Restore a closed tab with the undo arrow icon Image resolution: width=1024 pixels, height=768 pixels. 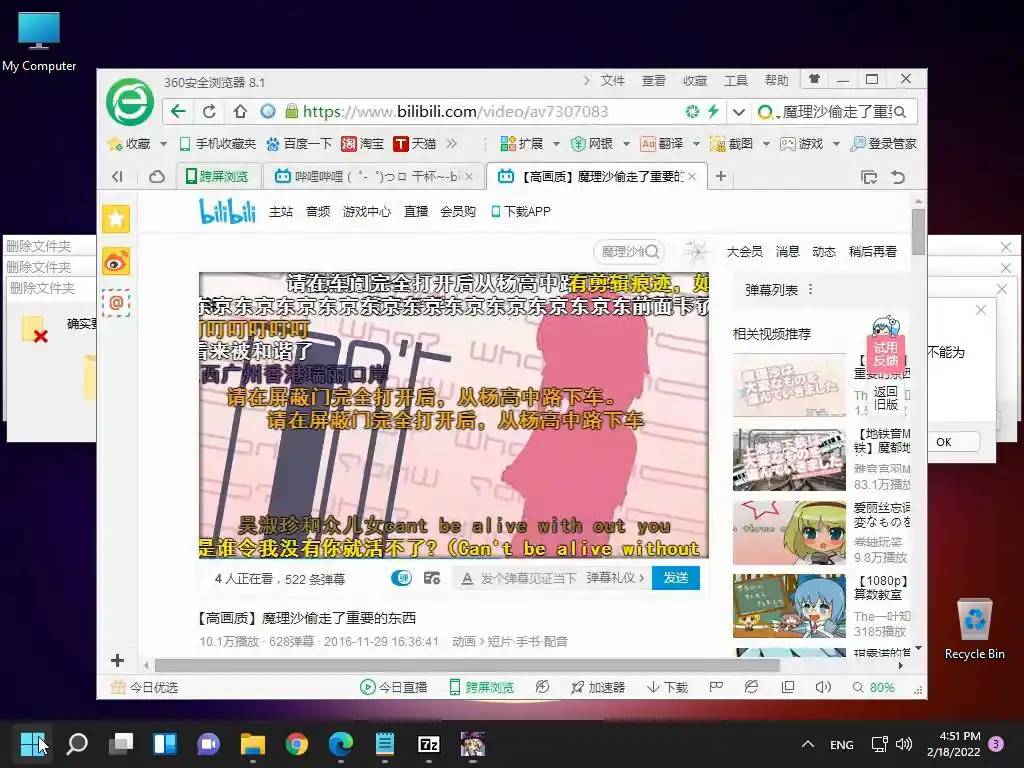coord(898,177)
